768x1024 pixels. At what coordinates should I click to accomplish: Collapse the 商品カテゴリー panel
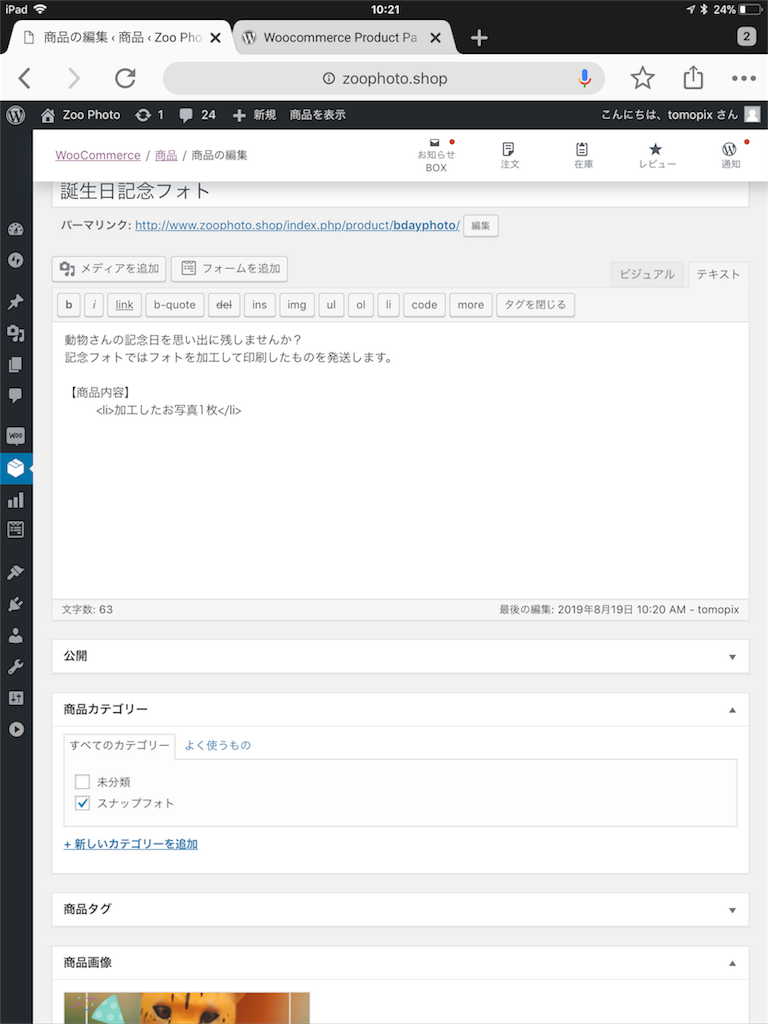tap(732, 710)
